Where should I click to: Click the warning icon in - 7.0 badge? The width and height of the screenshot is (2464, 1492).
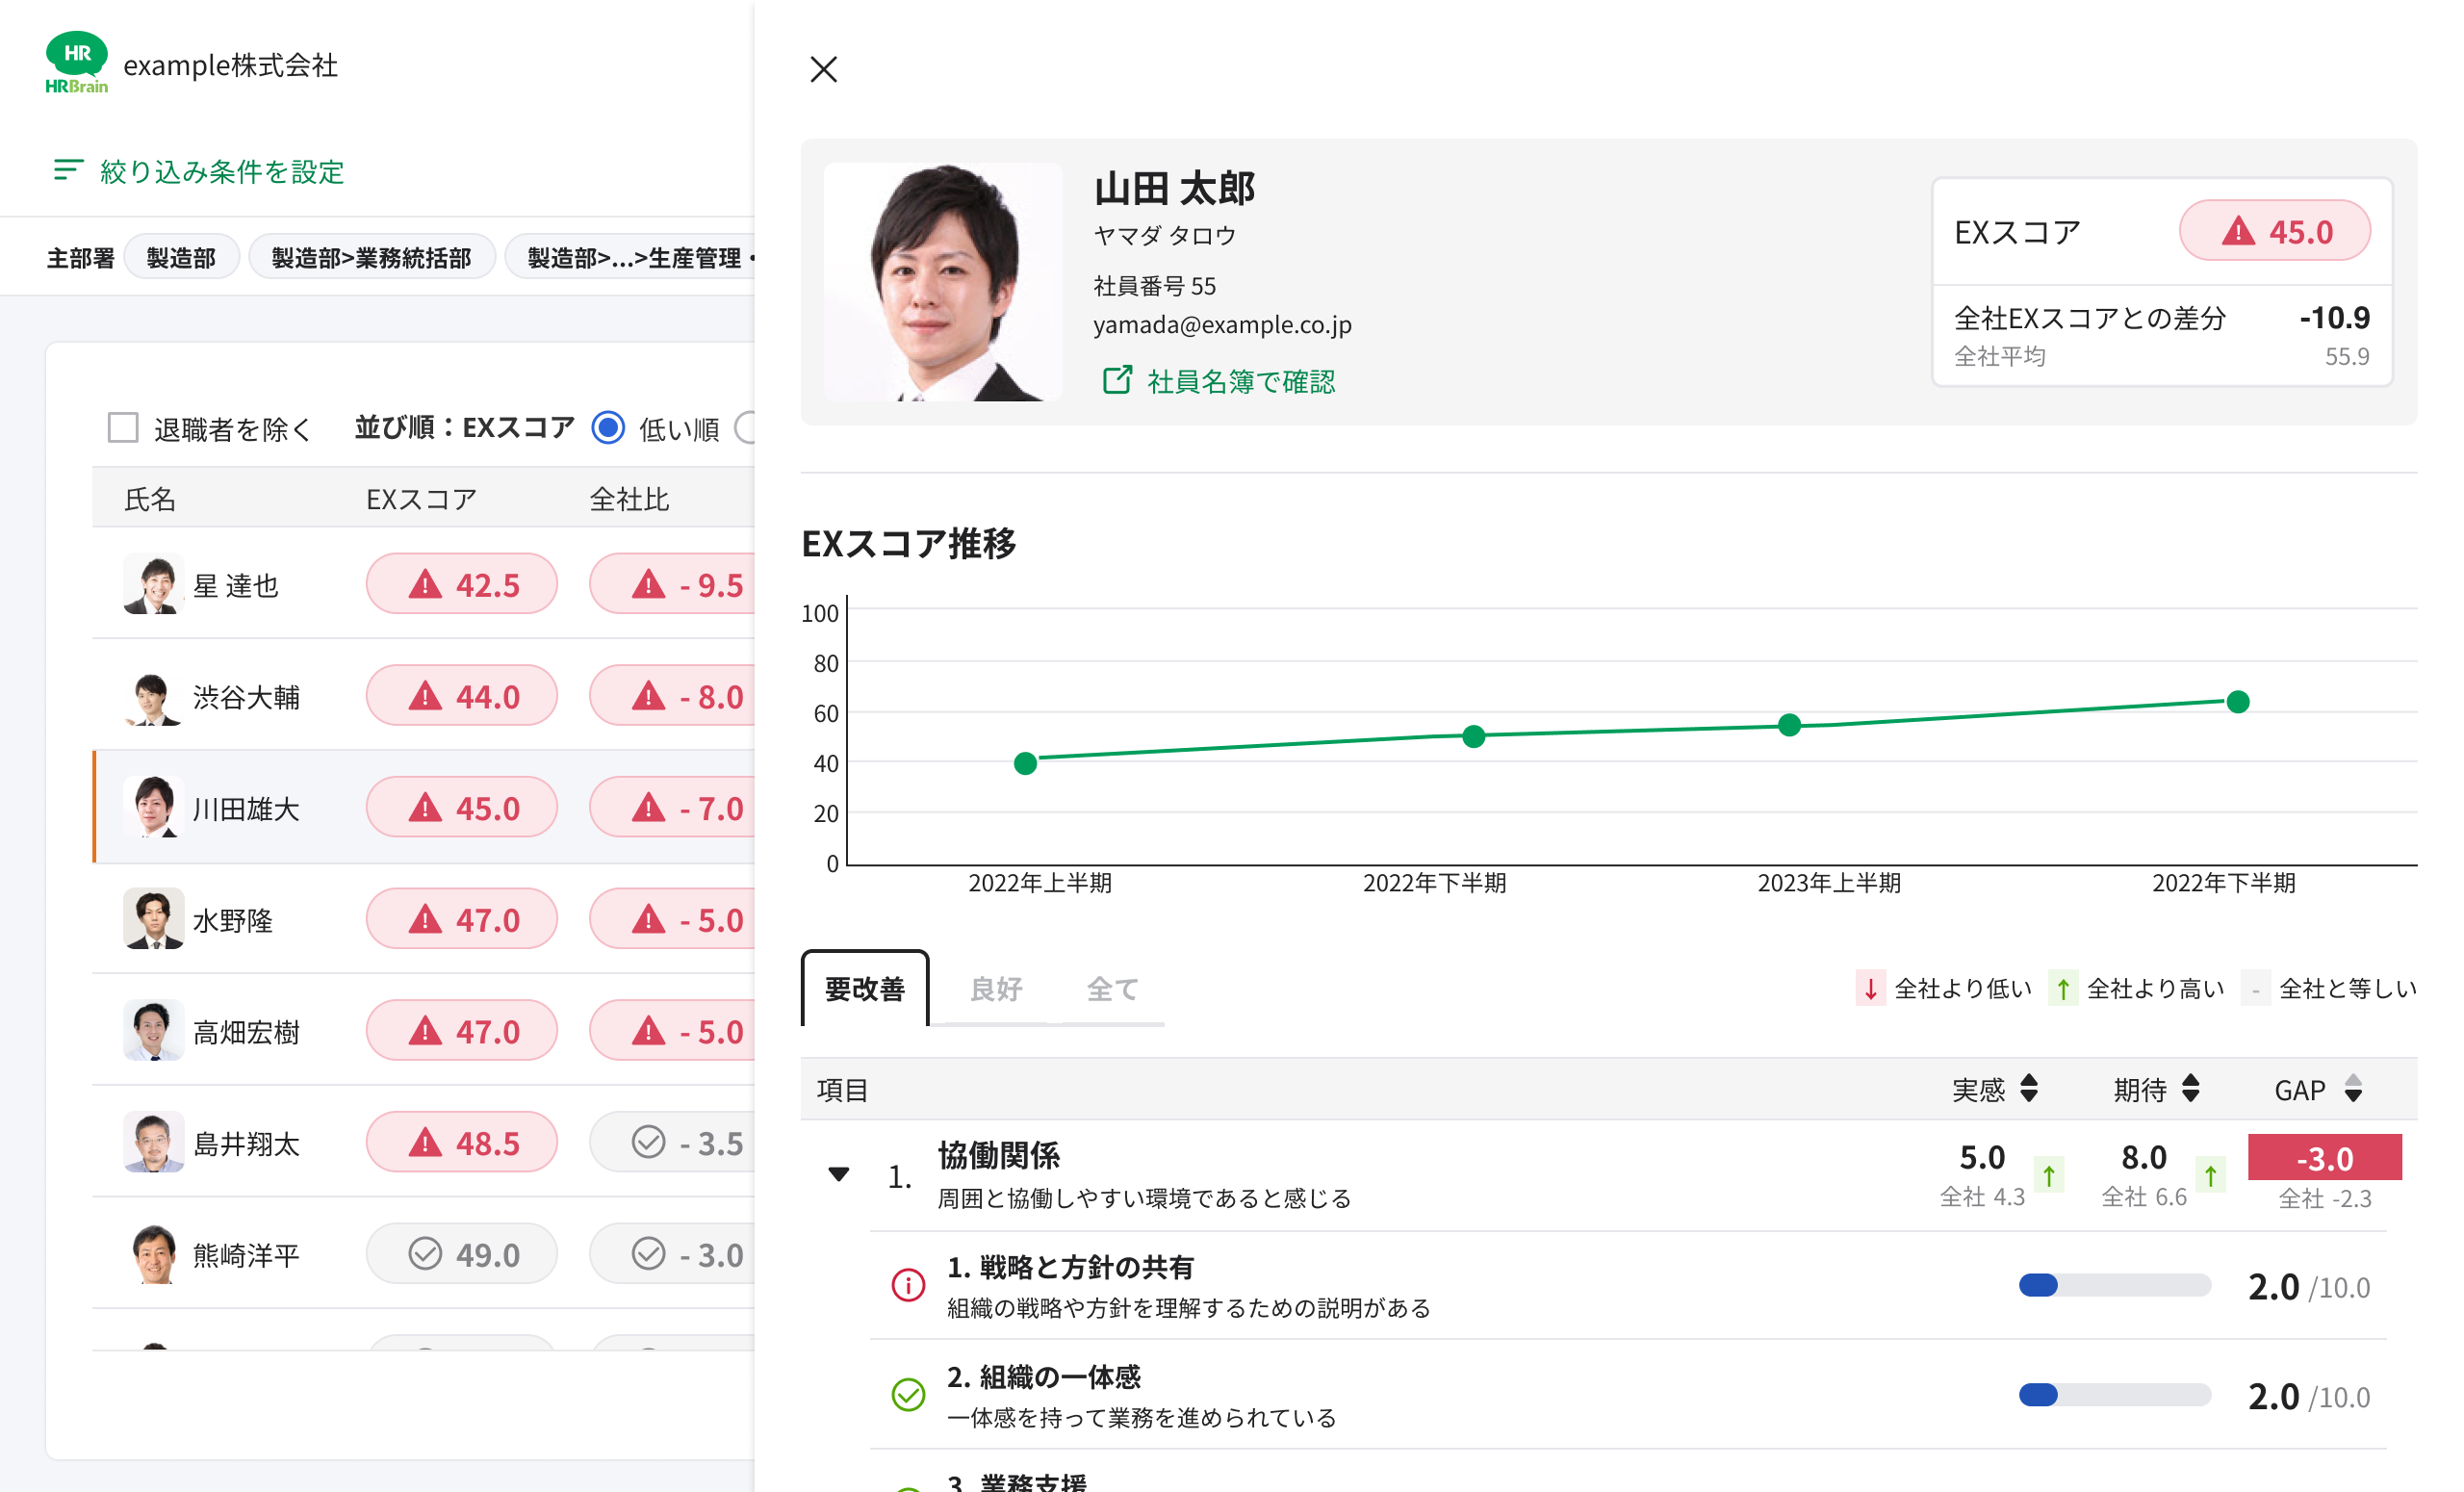[648, 807]
